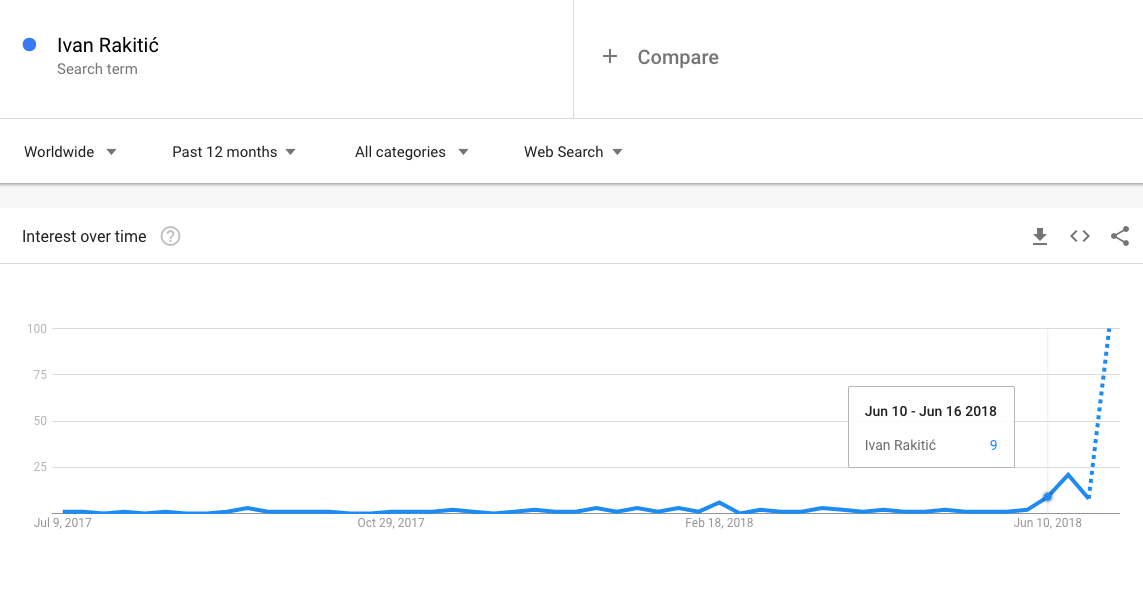This screenshot has height=600, width=1143.
Task: Click the tooltip showing Jun 10 - Jun 16 2018
Action: click(x=931, y=427)
